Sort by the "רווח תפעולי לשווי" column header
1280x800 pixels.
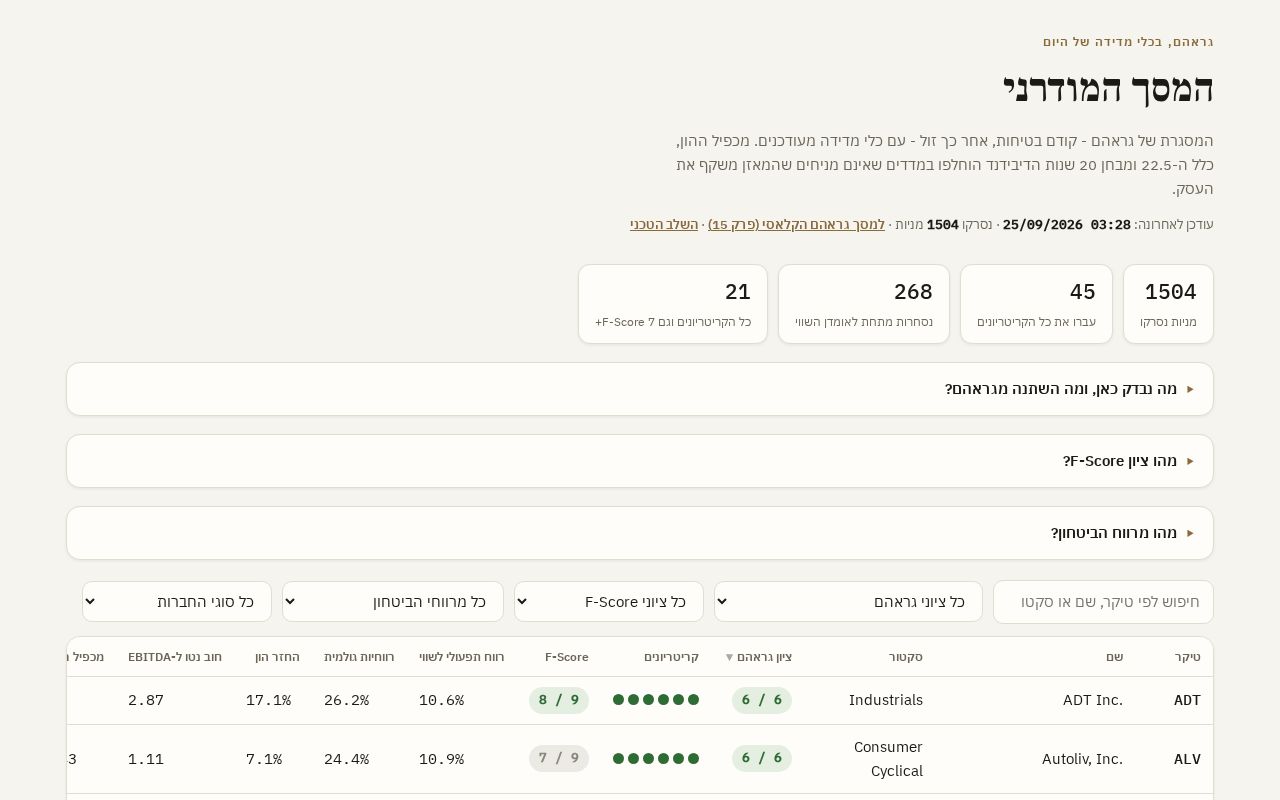click(462, 657)
